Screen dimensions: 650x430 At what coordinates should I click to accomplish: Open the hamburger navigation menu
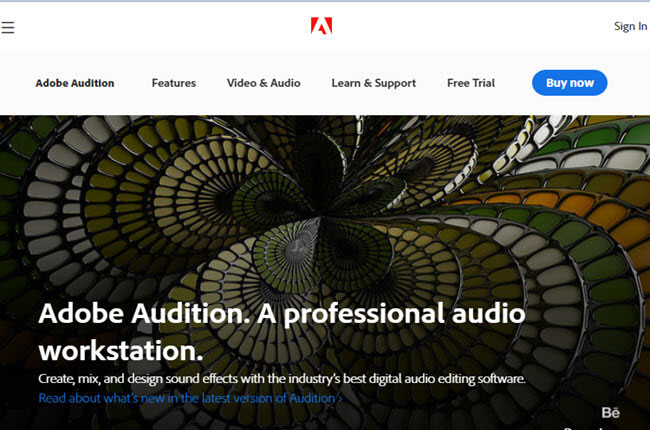(x=8, y=27)
